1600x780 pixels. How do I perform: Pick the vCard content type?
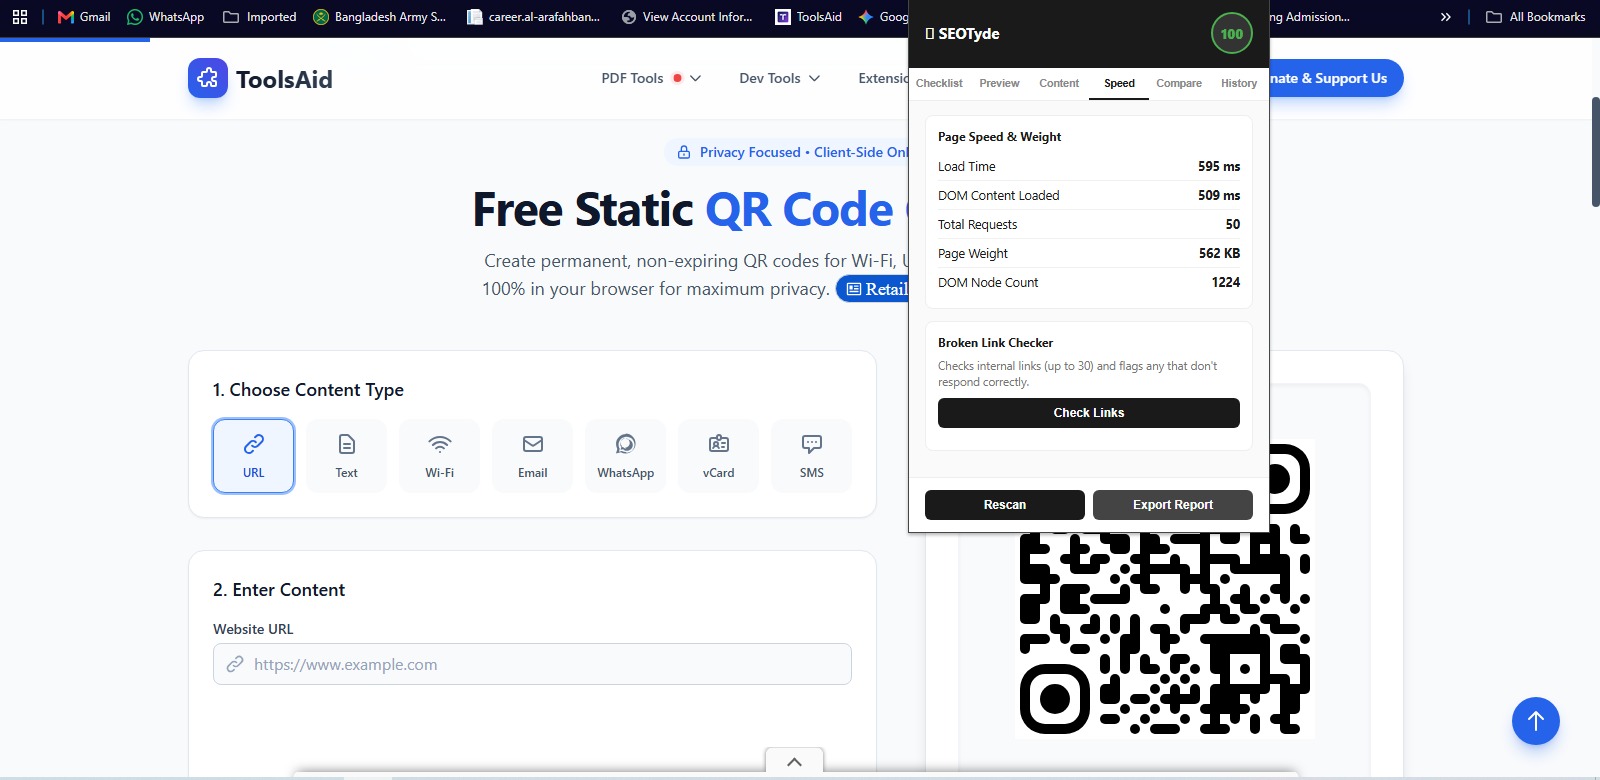[718, 456]
